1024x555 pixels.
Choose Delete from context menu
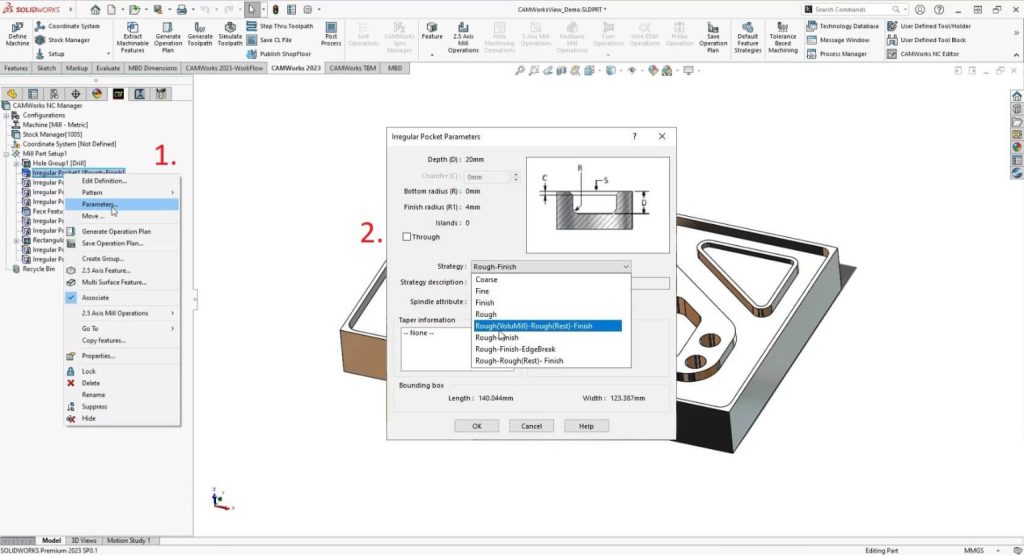[91, 383]
